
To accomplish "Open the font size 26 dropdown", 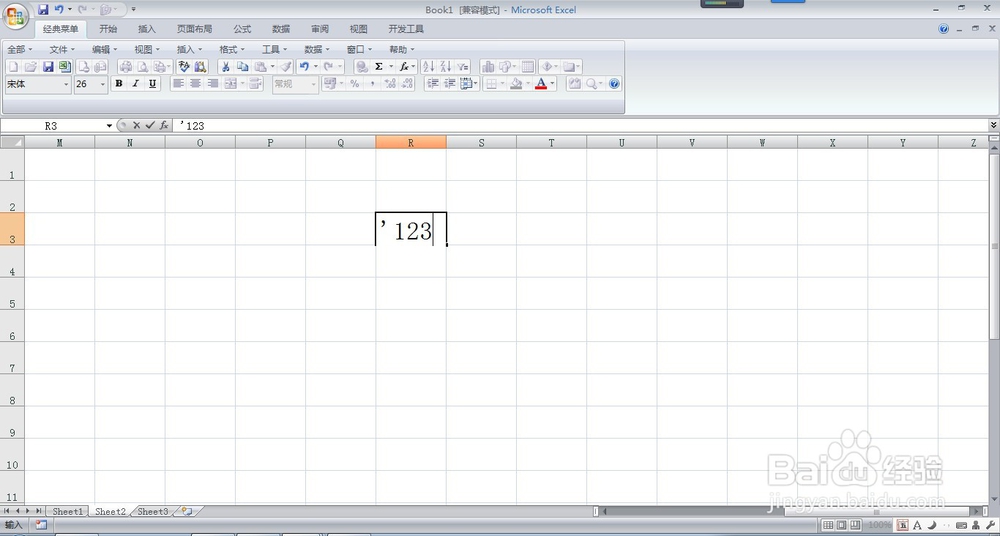I will pos(103,84).
